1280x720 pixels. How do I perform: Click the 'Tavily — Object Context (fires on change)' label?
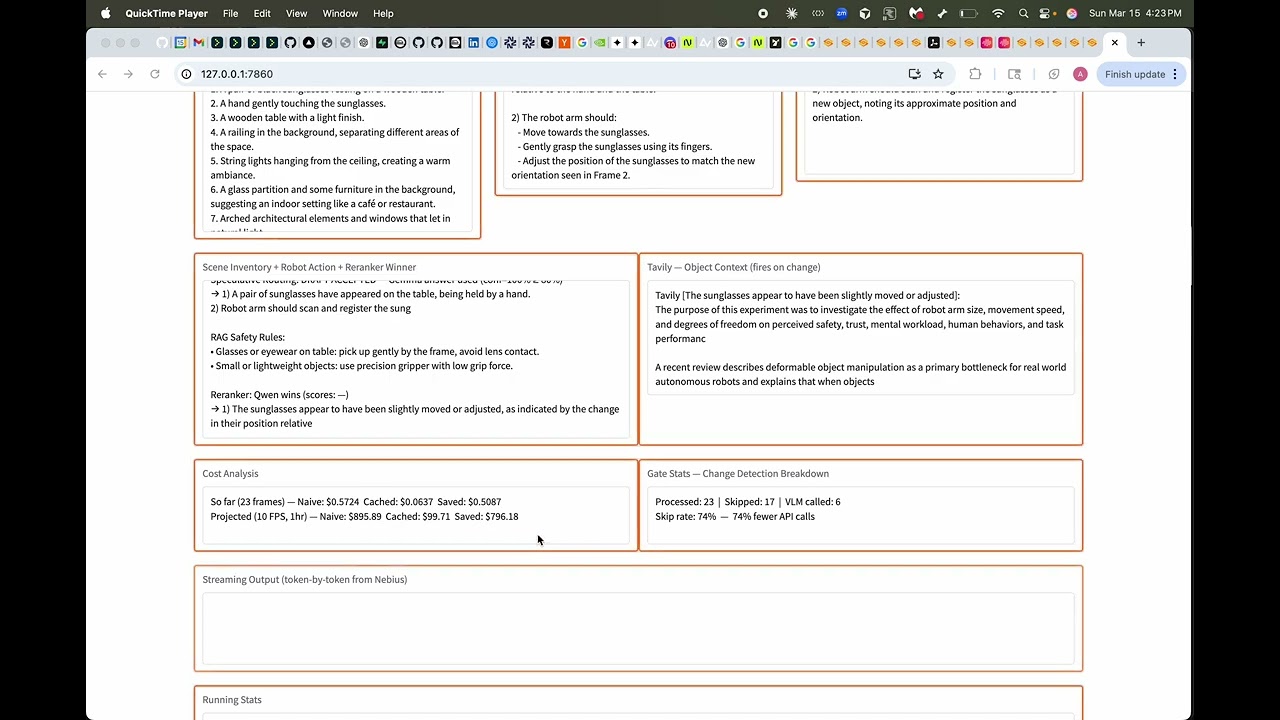(x=733, y=267)
